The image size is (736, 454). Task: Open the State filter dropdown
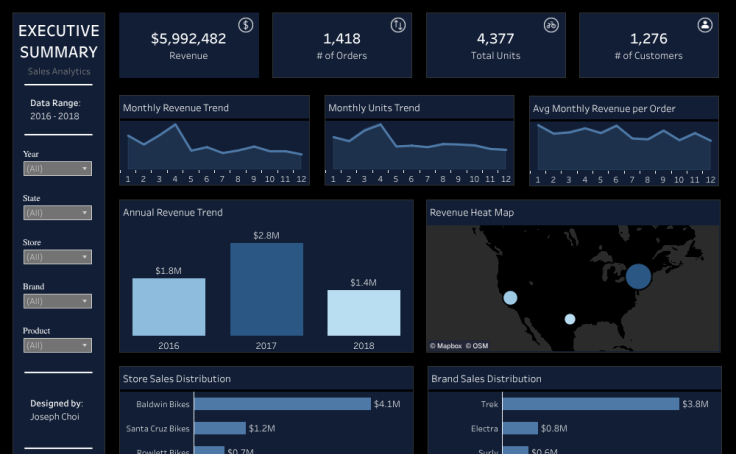[x=57, y=213]
